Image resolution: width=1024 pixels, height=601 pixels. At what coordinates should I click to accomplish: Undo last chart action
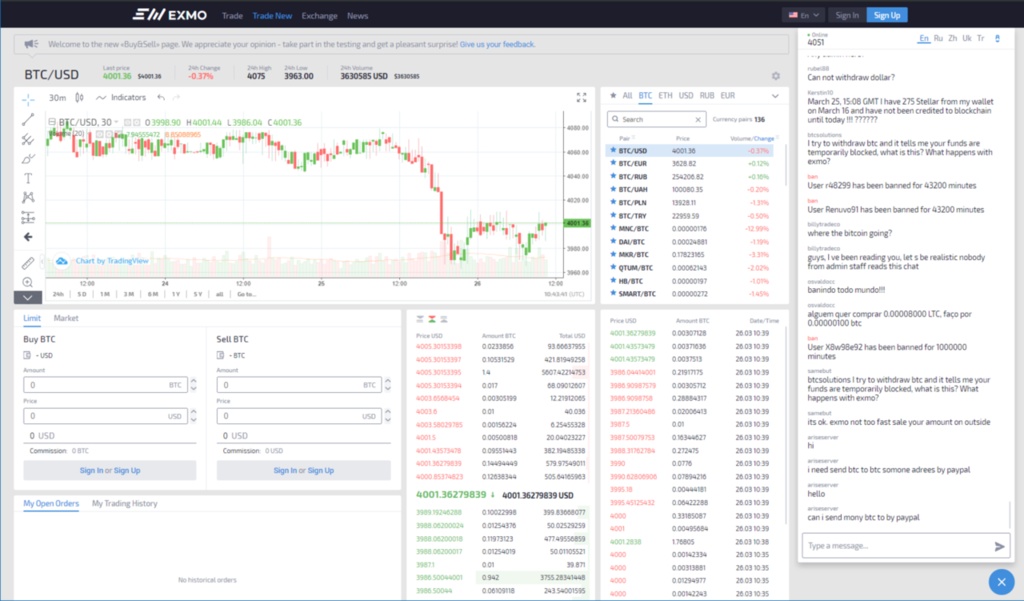pos(161,97)
